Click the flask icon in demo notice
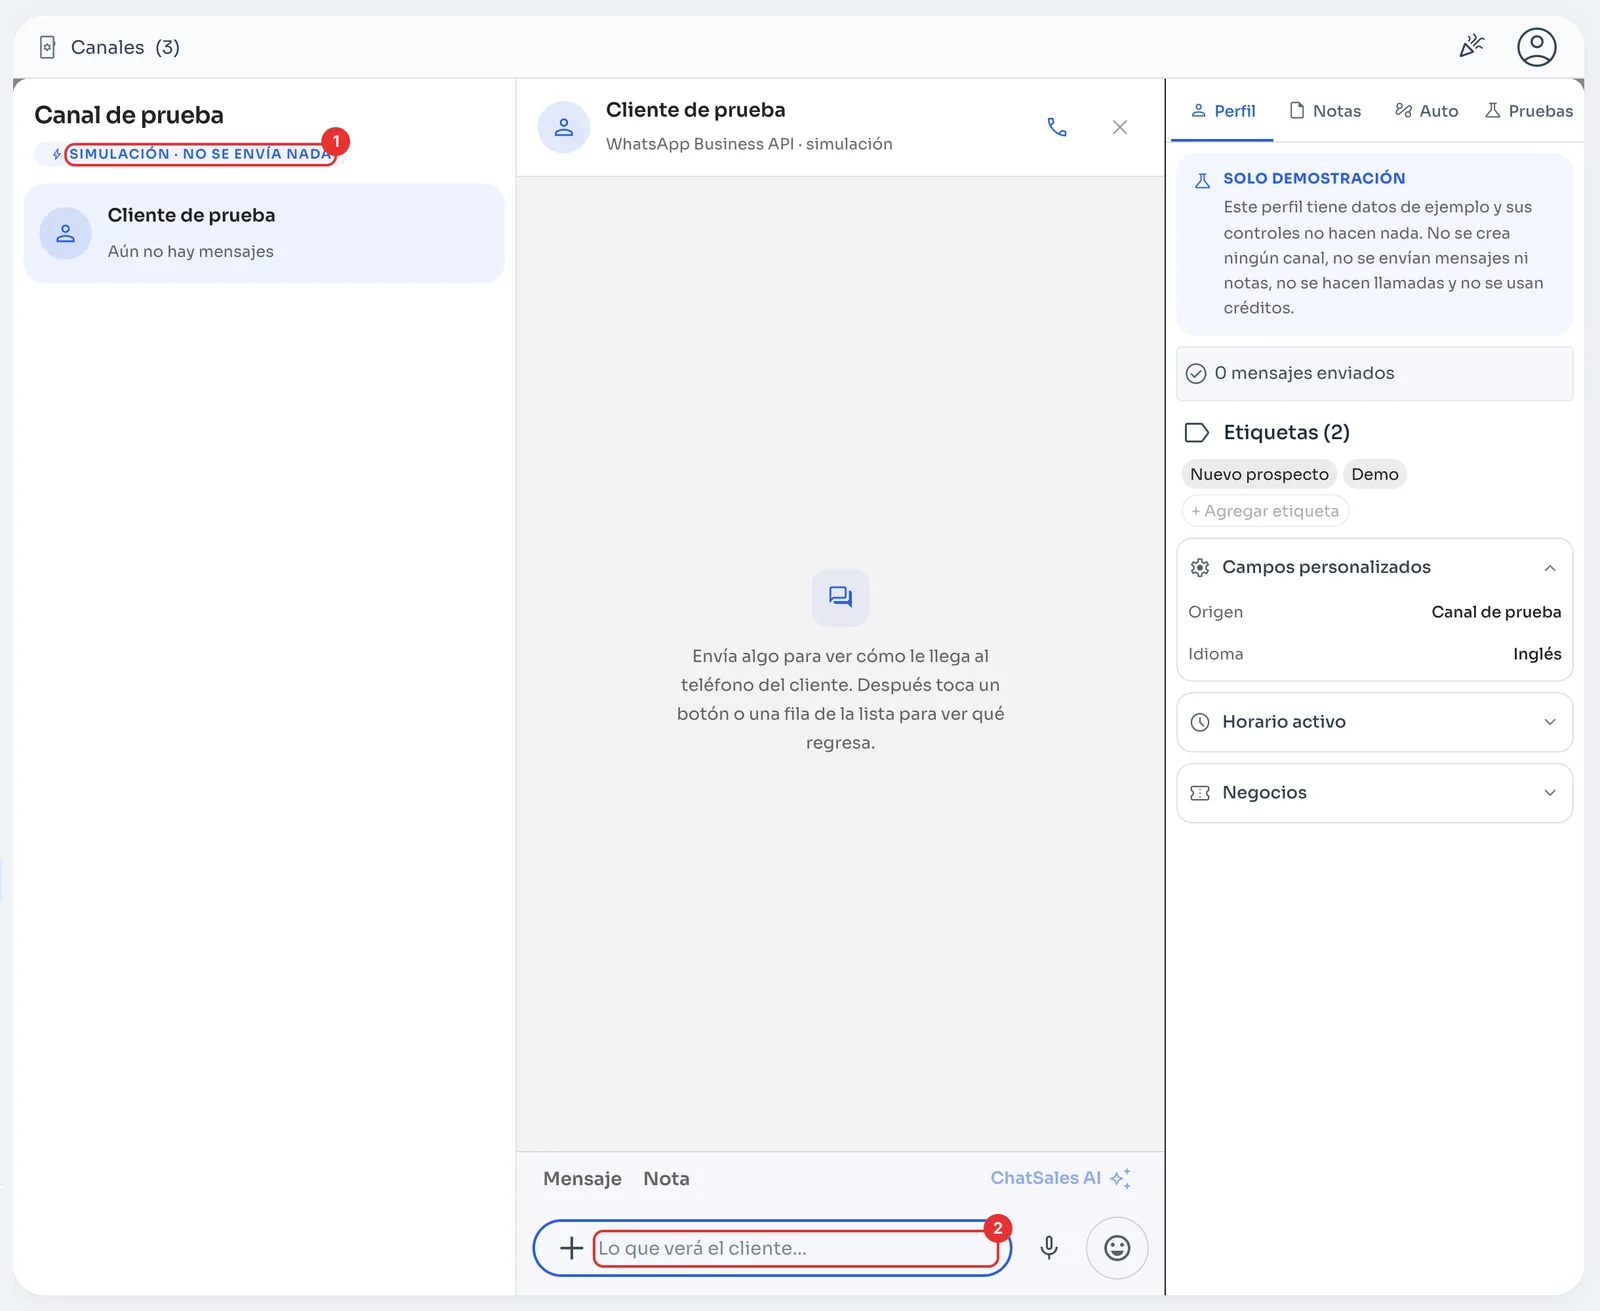This screenshot has width=1600, height=1311. 1202,180
